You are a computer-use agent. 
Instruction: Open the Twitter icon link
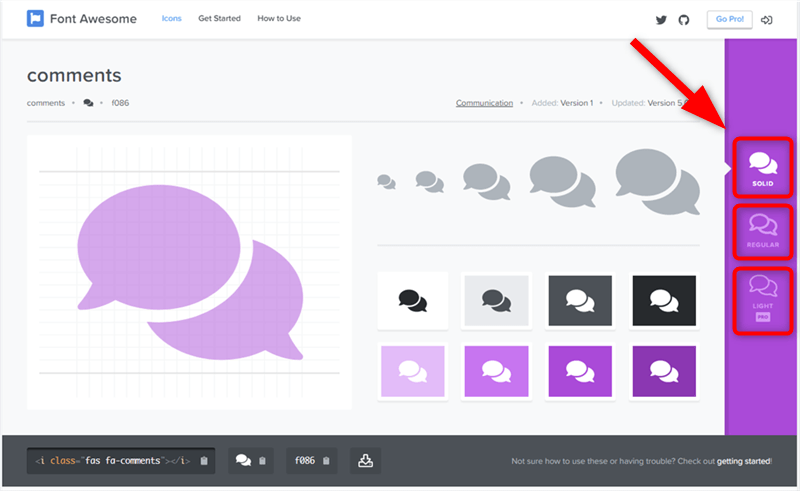tap(661, 19)
